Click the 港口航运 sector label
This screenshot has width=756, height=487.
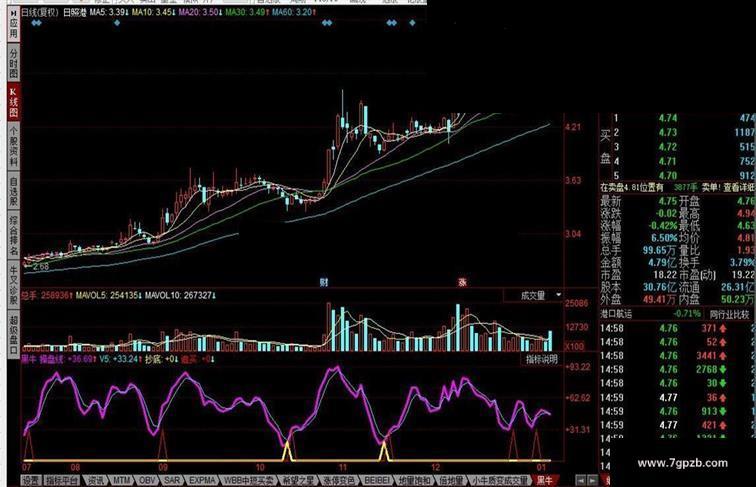tap(616, 314)
